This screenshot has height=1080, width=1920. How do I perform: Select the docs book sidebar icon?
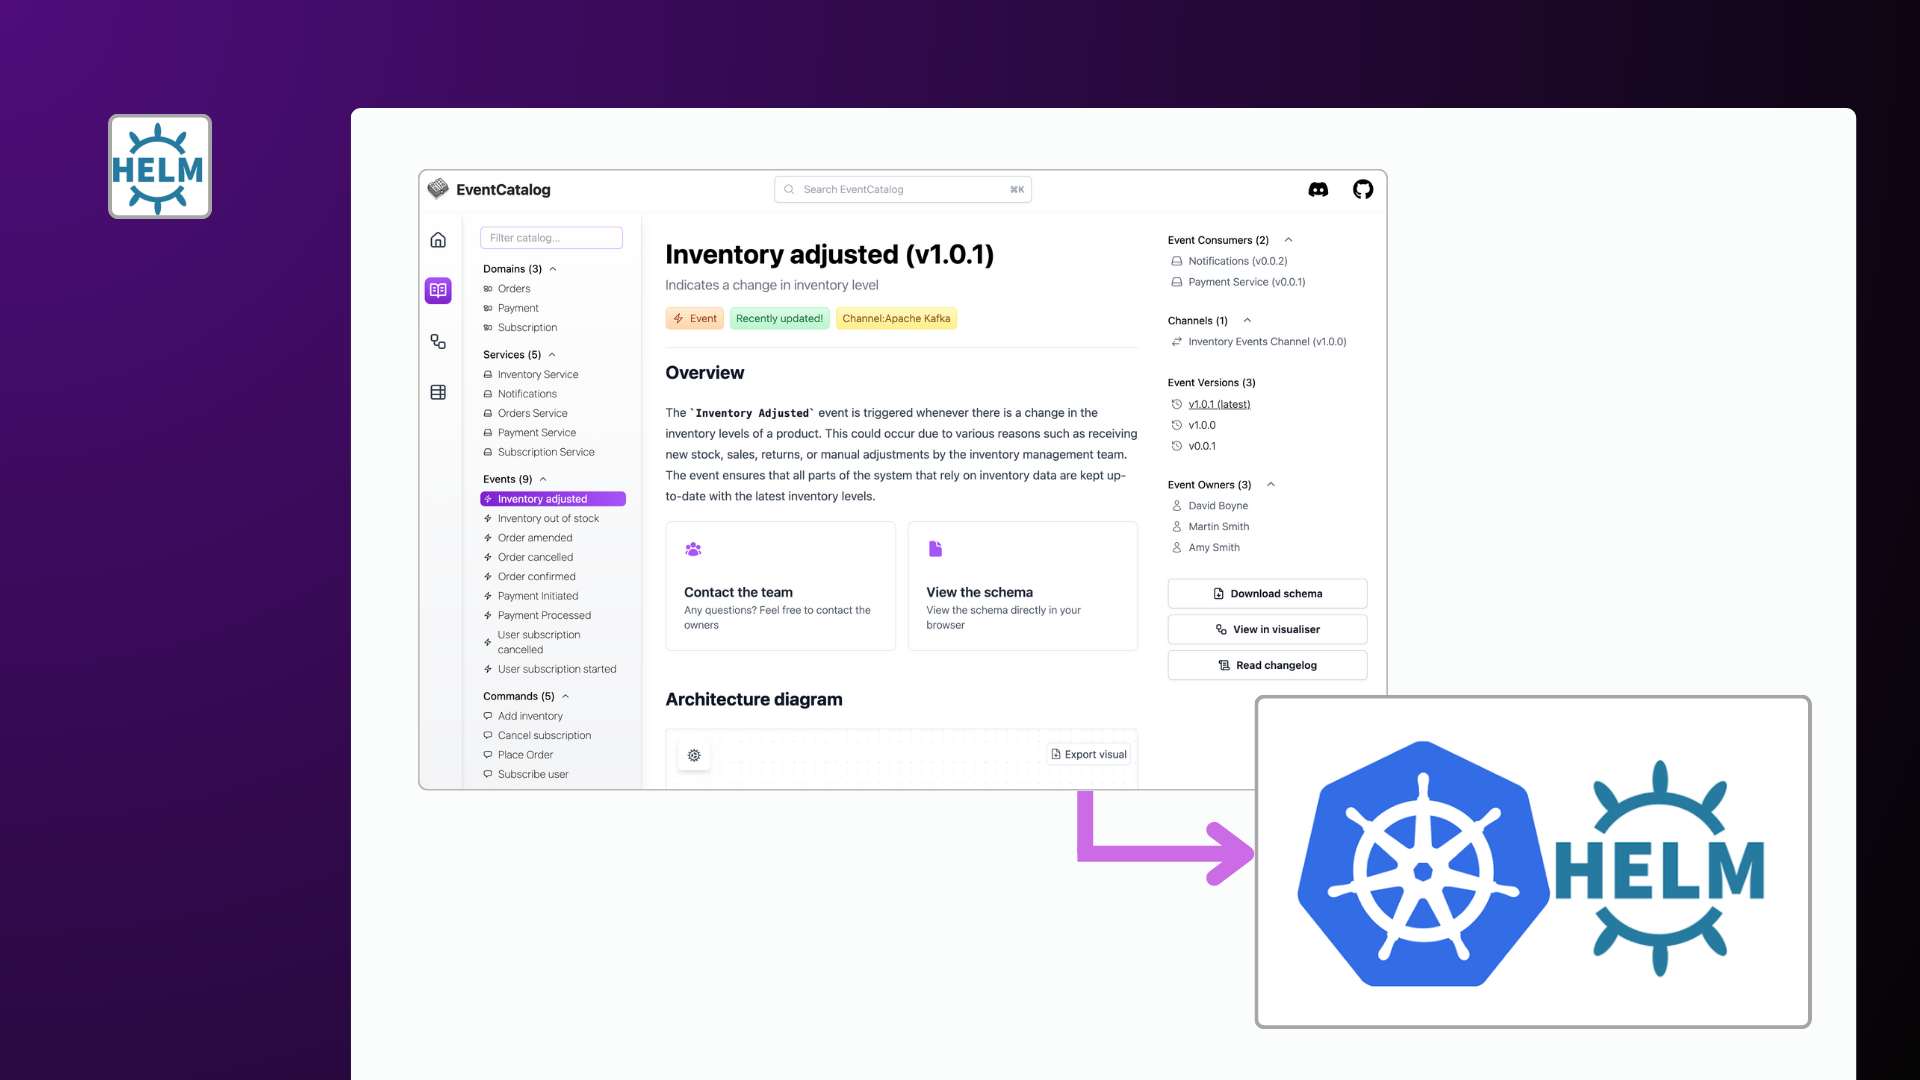(438, 290)
